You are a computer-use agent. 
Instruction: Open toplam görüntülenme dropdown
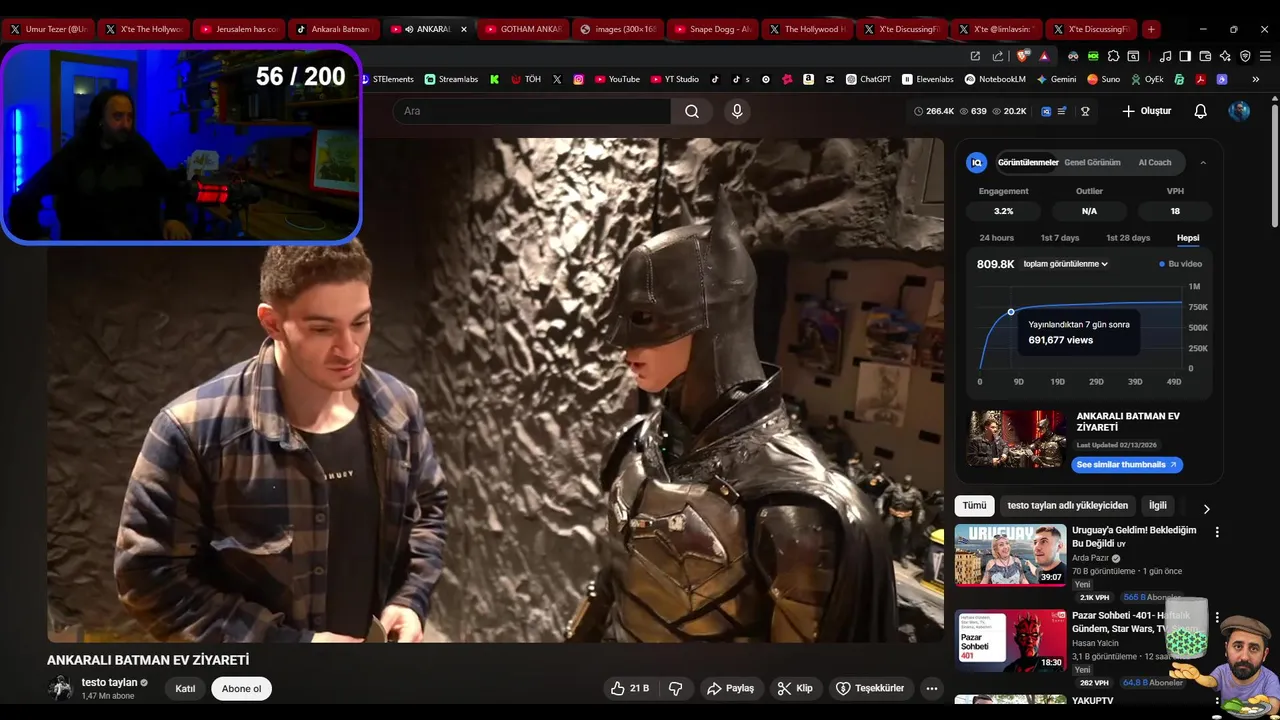1065,264
